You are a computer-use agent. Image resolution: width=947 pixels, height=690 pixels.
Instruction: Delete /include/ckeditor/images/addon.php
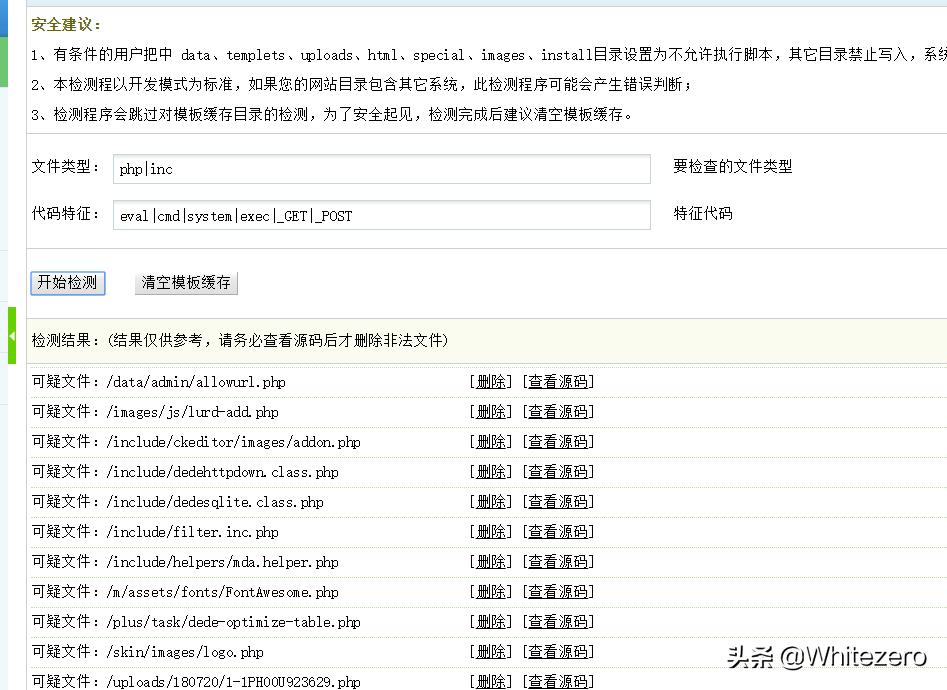point(490,441)
